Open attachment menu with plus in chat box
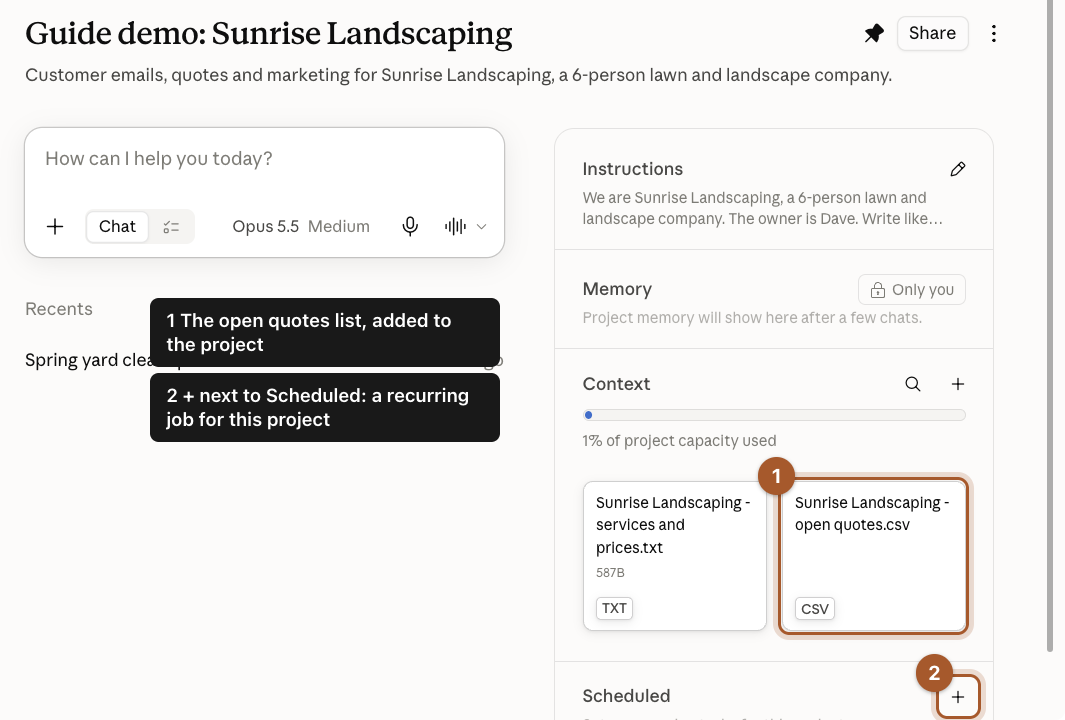1065x720 pixels. [55, 226]
